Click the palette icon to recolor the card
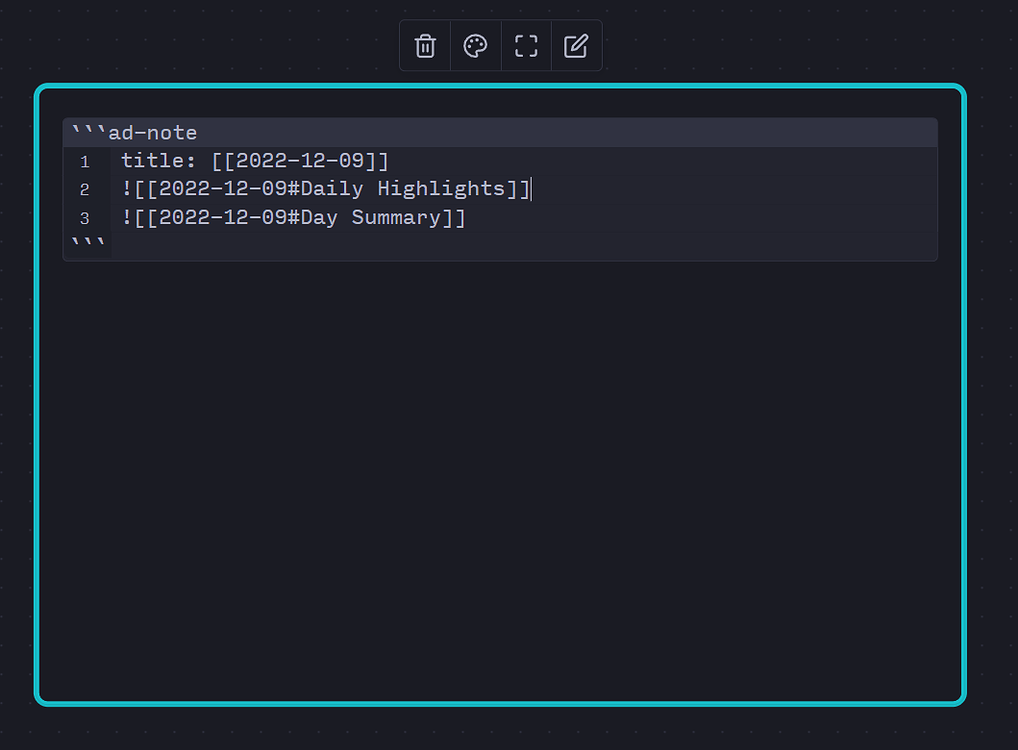This screenshot has height=750, width=1018. click(x=475, y=45)
